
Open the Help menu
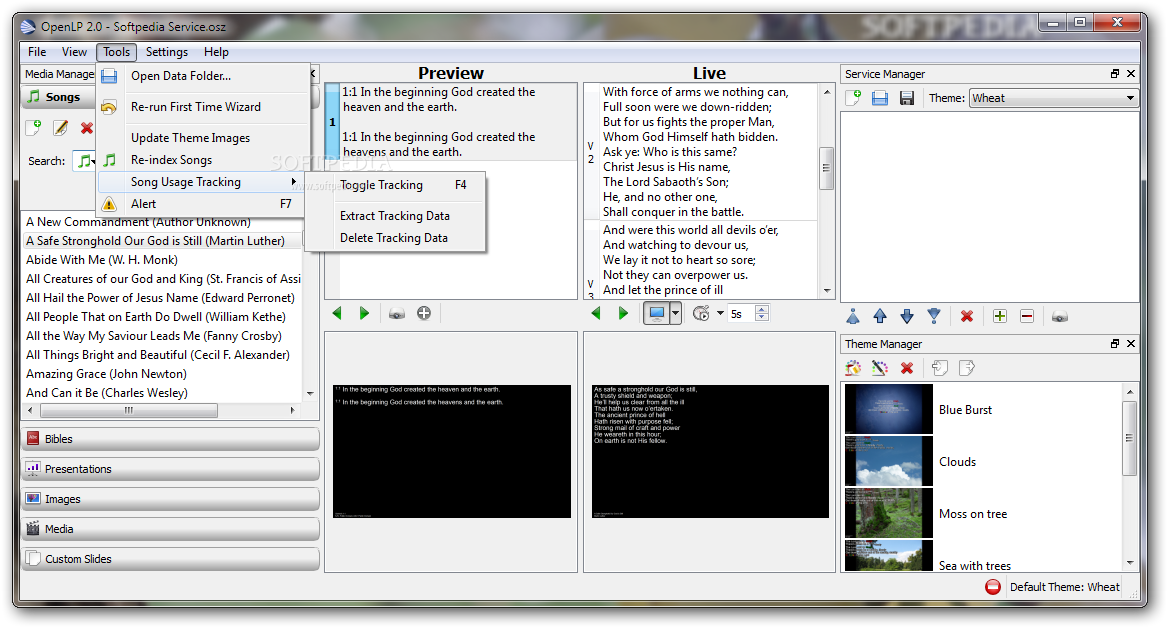point(216,51)
